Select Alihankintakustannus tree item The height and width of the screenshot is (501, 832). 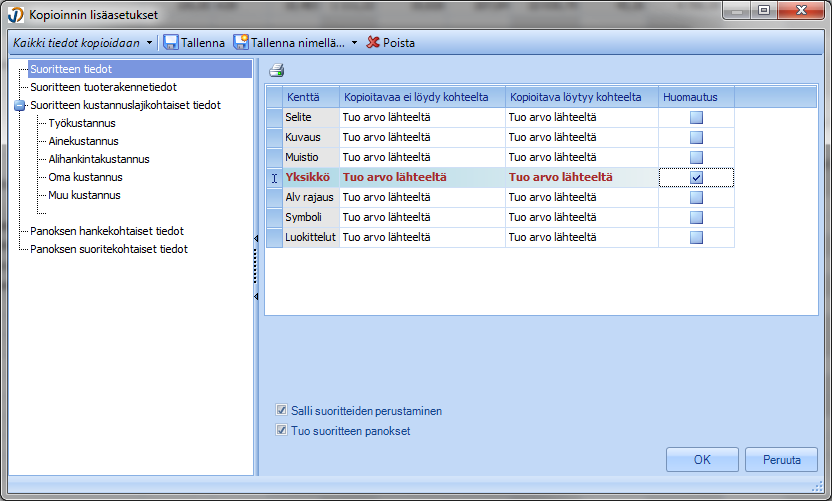(99, 159)
